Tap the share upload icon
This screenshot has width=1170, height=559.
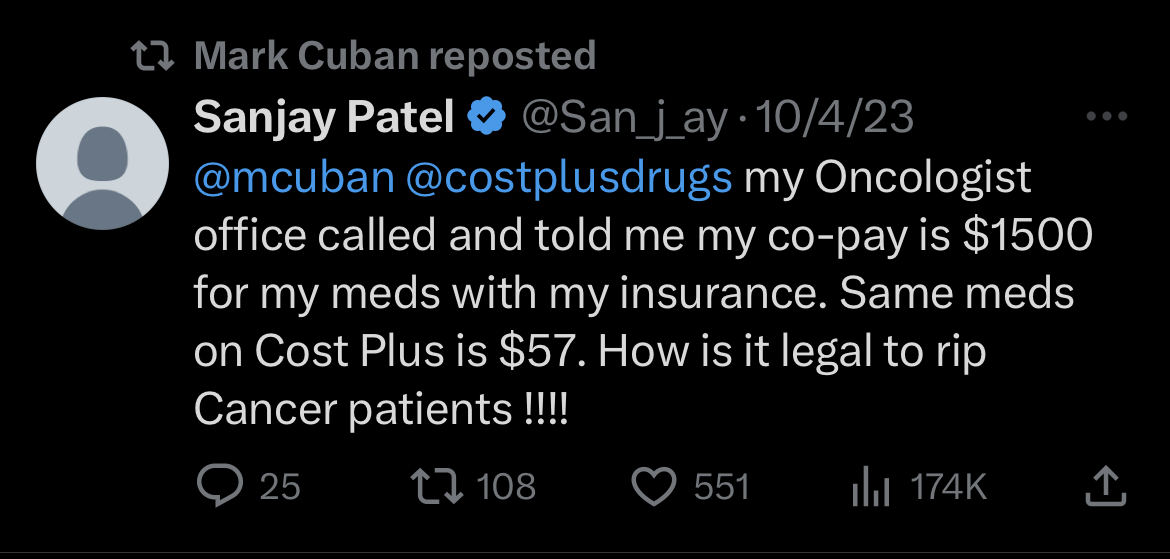pos(1106,486)
